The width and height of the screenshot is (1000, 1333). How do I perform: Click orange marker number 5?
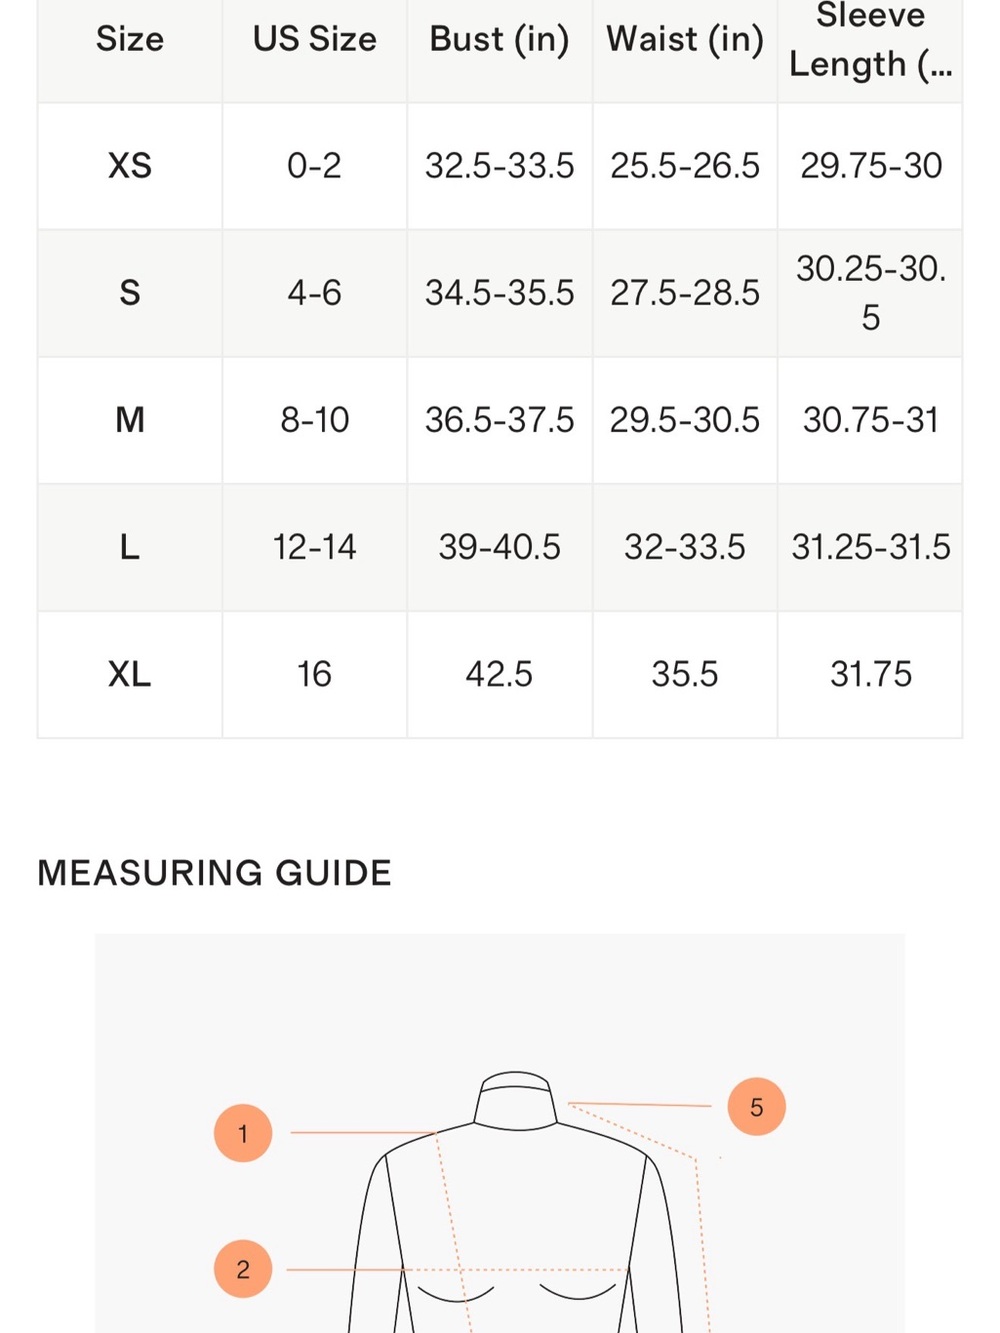tap(756, 1107)
